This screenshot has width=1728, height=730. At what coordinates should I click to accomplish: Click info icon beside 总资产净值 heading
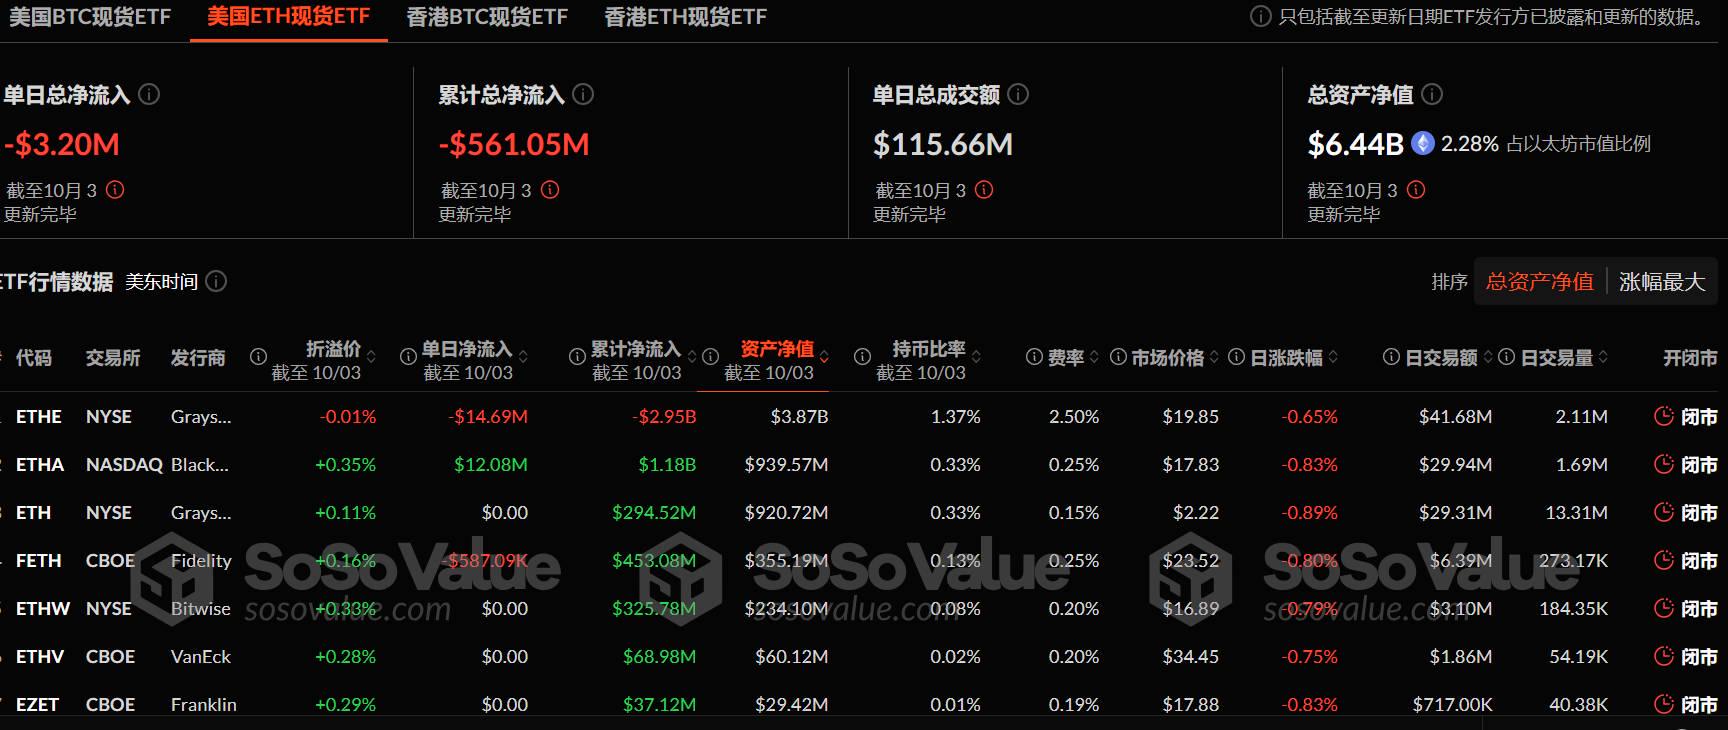point(1432,95)
